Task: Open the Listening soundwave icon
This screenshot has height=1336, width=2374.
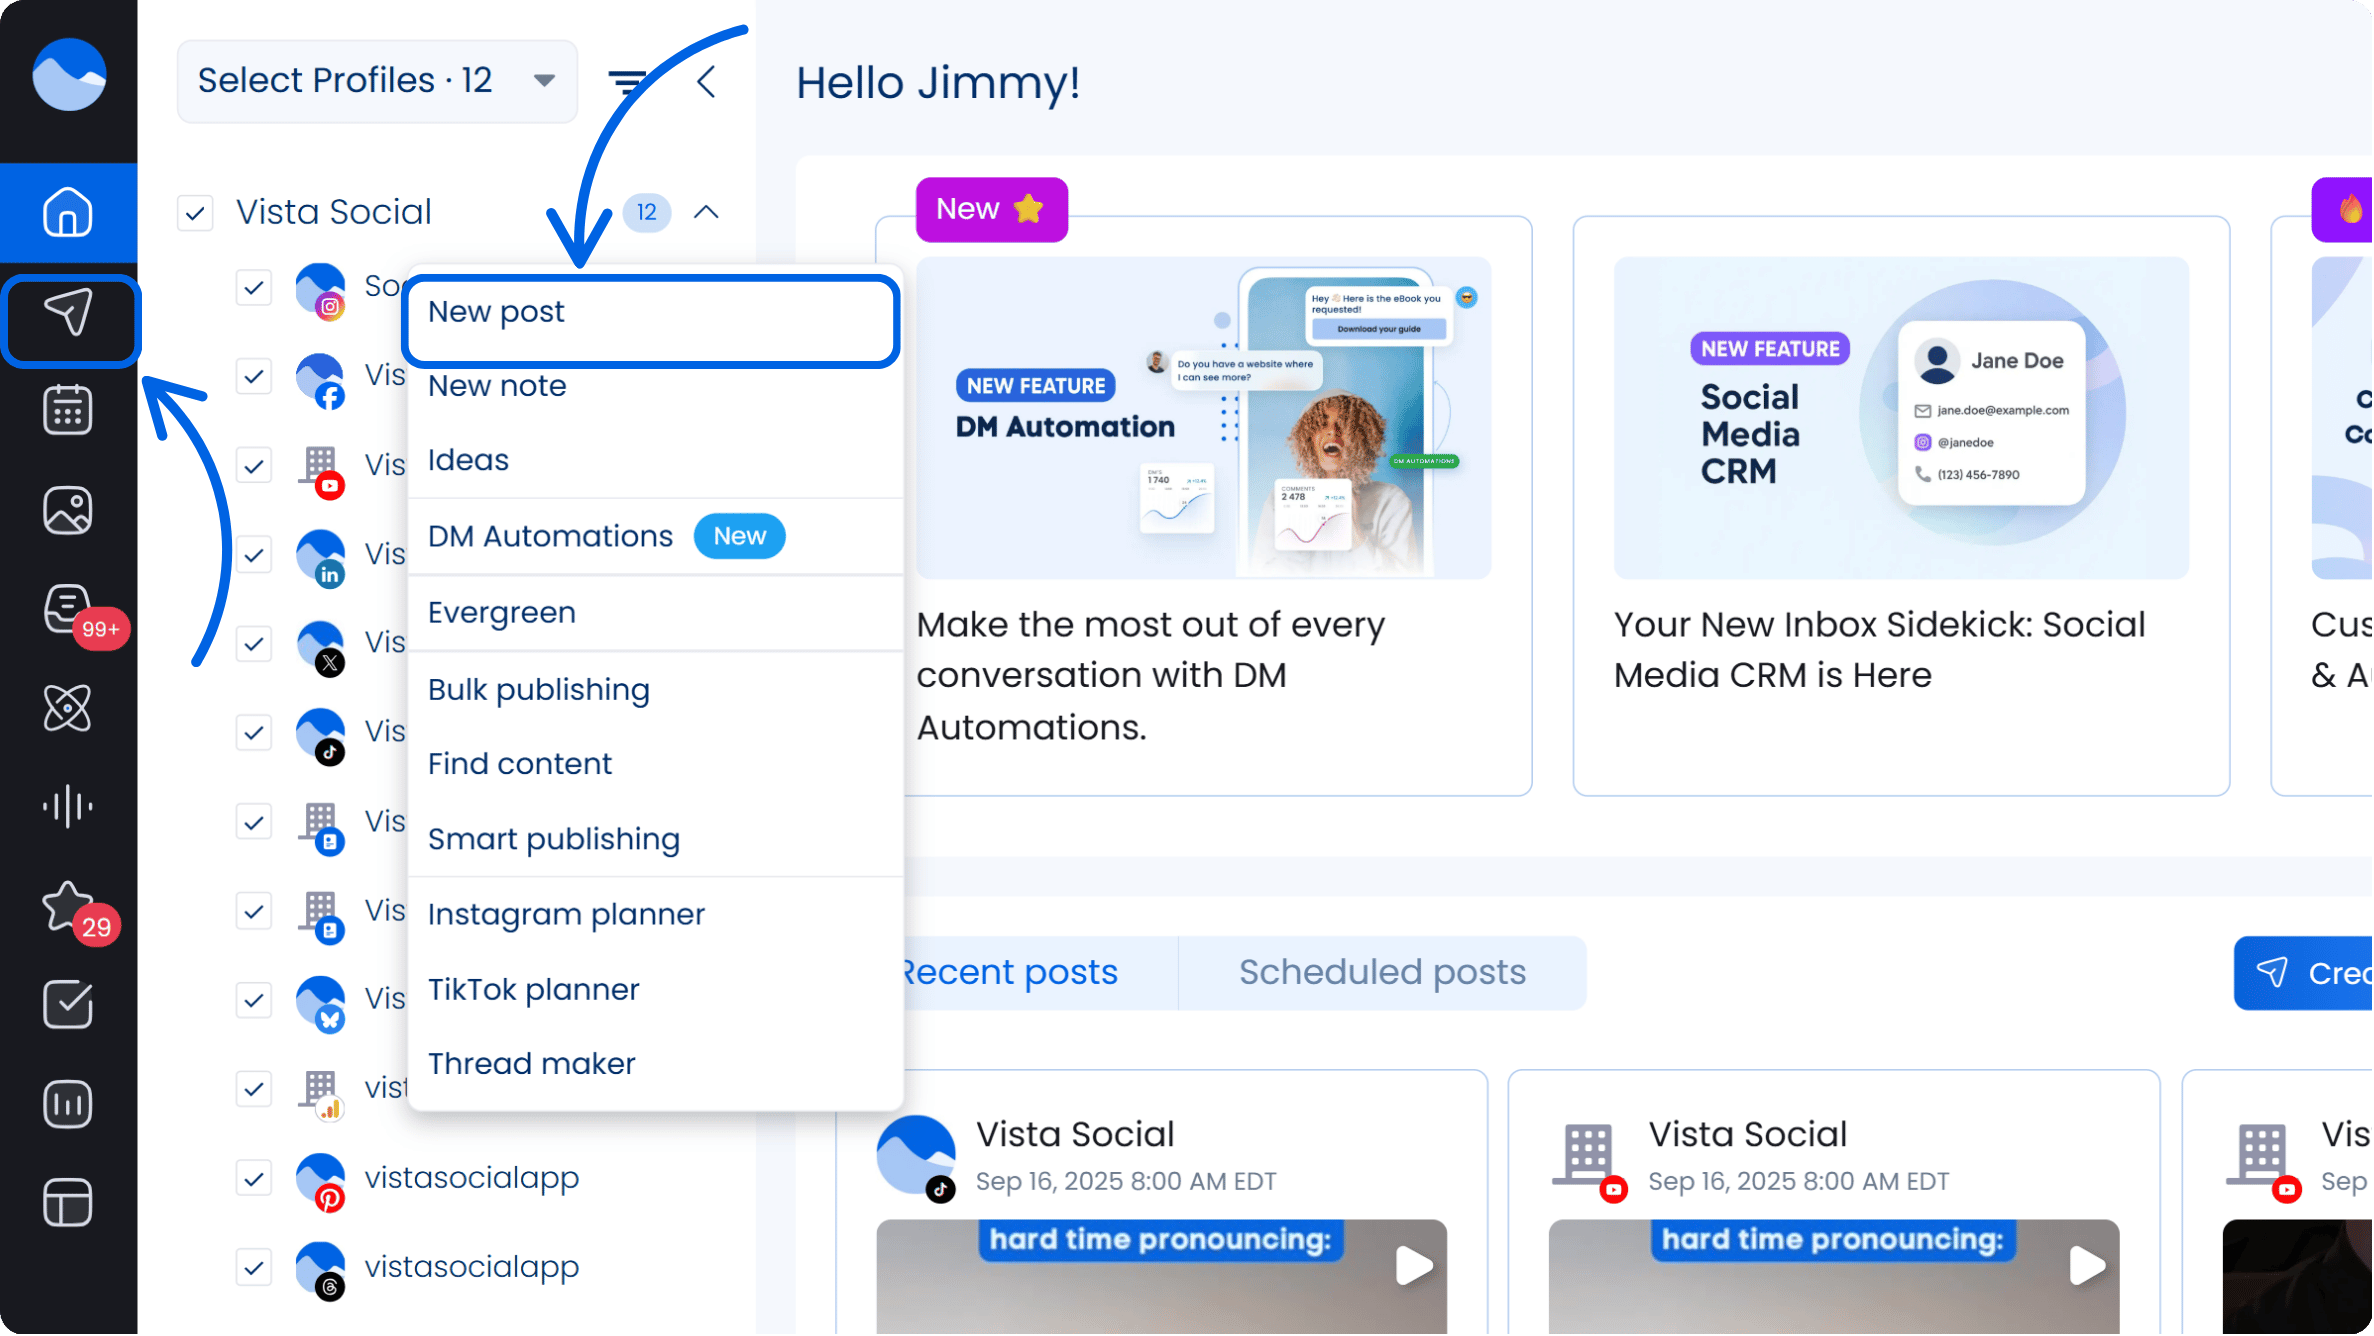Action: coord(68,806)
